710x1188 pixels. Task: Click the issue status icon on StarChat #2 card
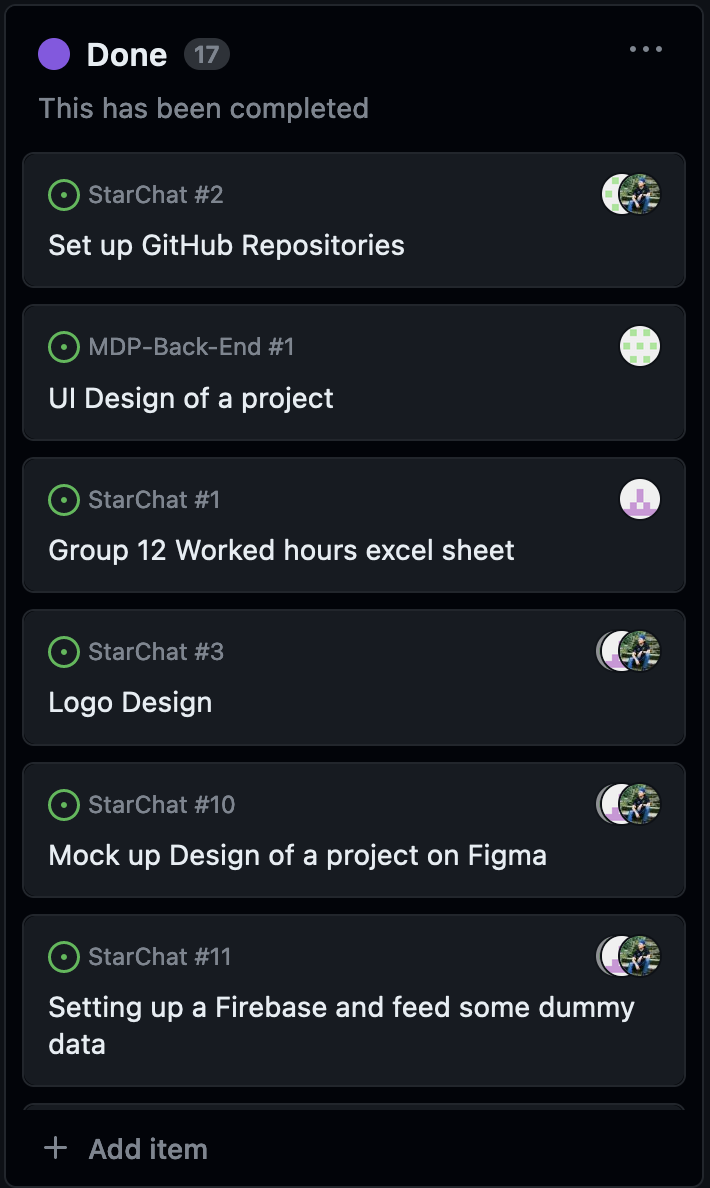point(64,195)
